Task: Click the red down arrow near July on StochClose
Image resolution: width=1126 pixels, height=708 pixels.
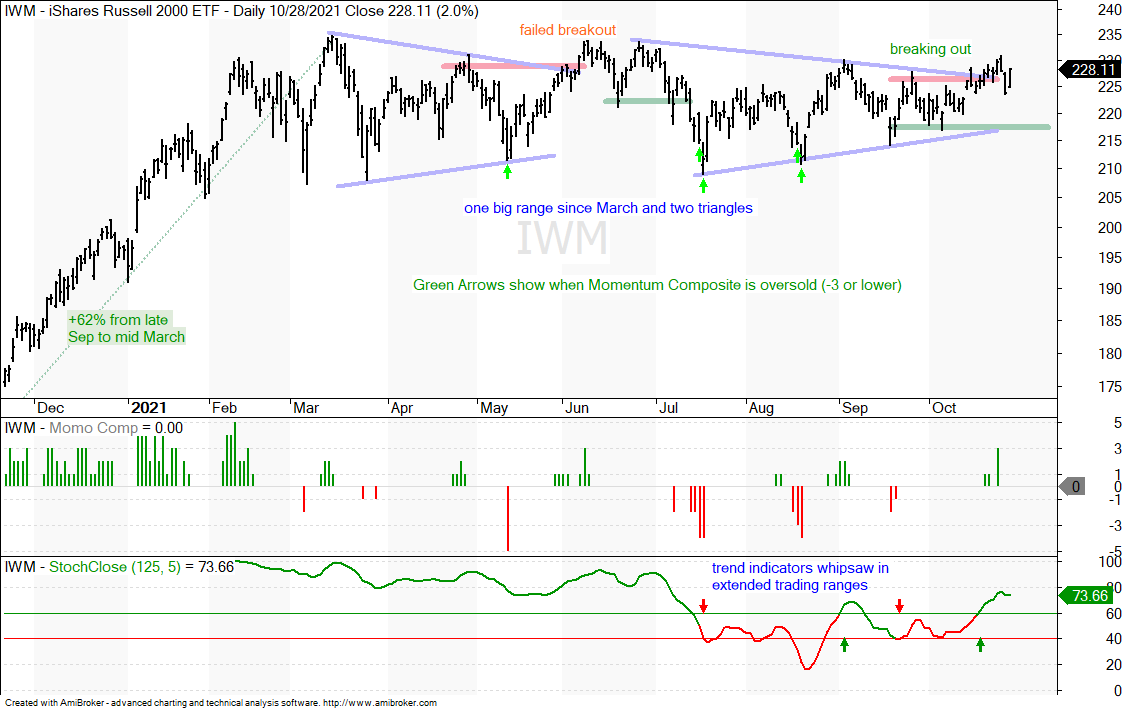Action: [704, 606]
